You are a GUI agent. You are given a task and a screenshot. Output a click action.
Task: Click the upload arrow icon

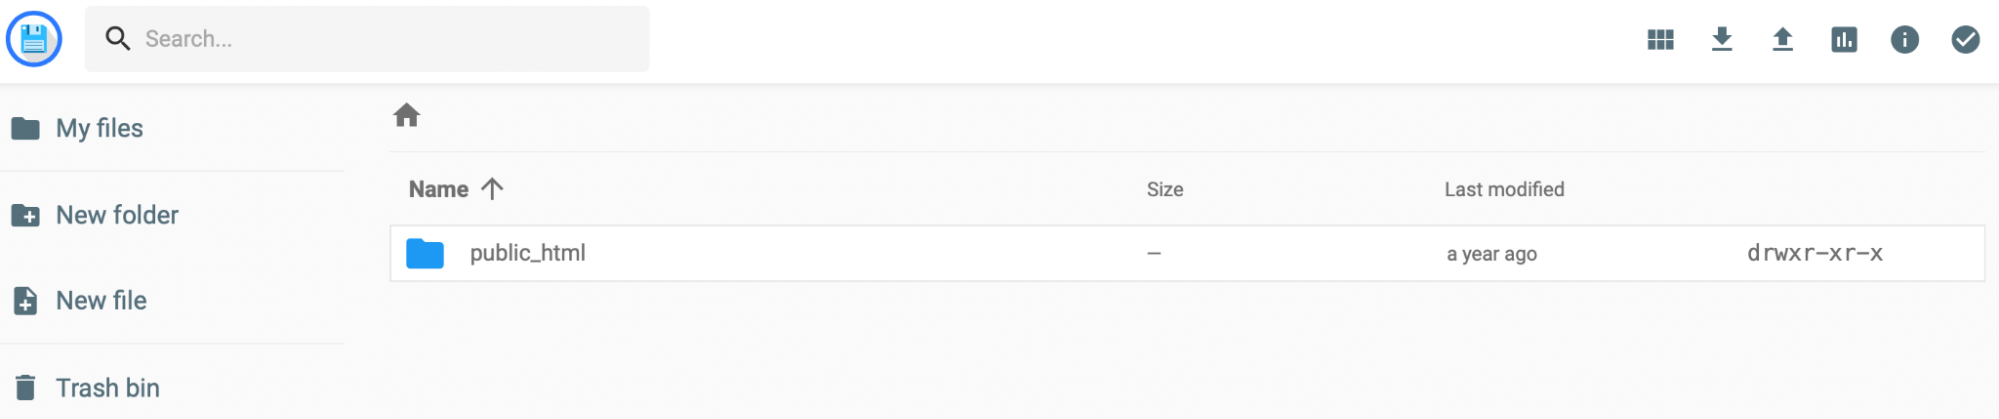(1782, 39)
